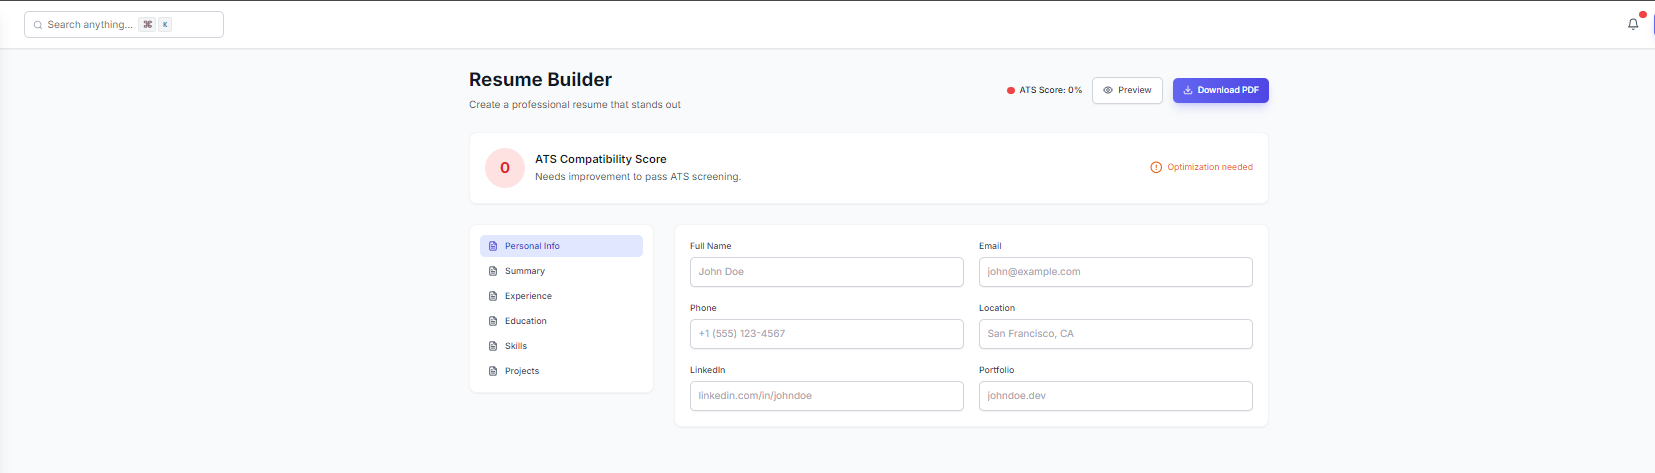This screenshot has height=473, width=1655.
Task: Click the LinkedIn input field
Action: tap(827, 396)
